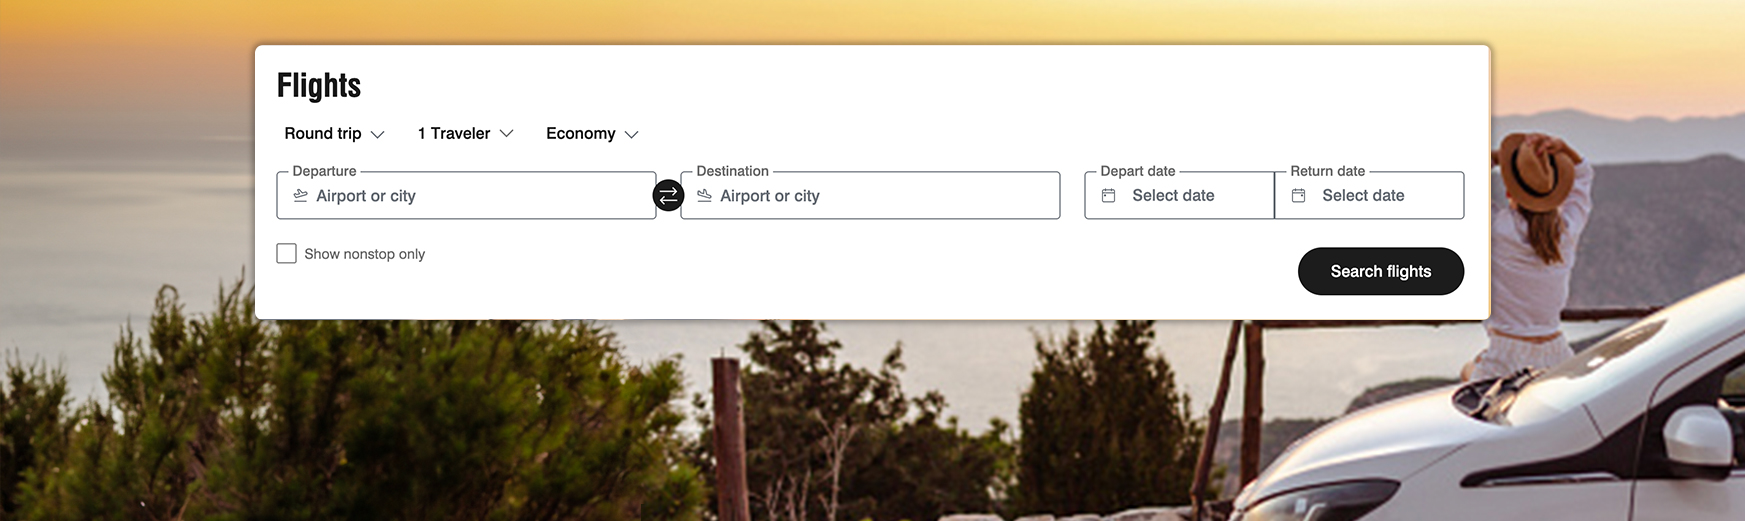Open the Round trip dropdown
This screenshot has width=1745, height=521.
click(334, 133)
